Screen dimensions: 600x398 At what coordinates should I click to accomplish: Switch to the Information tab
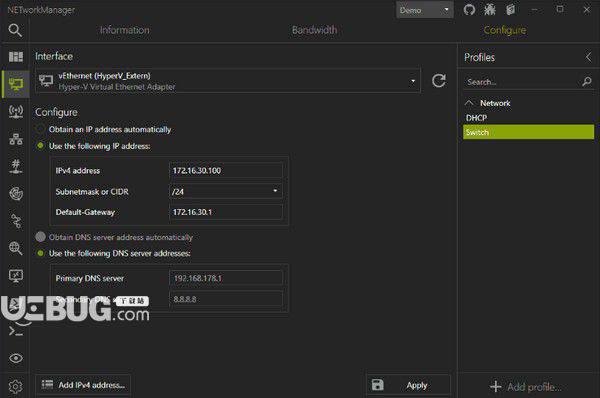click(x=125, y=30)
